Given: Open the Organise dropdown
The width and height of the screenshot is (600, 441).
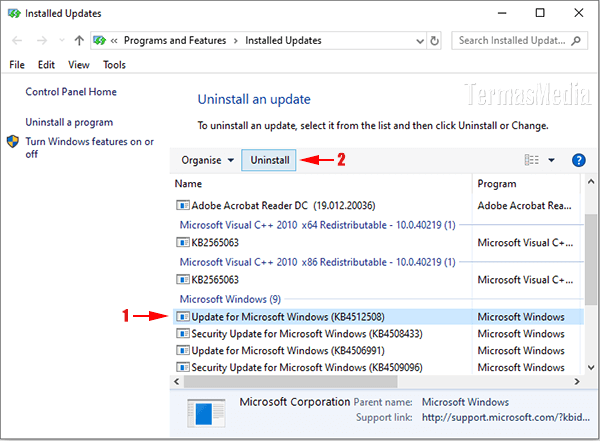Looking at the screenshot, I should pyautogui.click(x=207, y=160).
